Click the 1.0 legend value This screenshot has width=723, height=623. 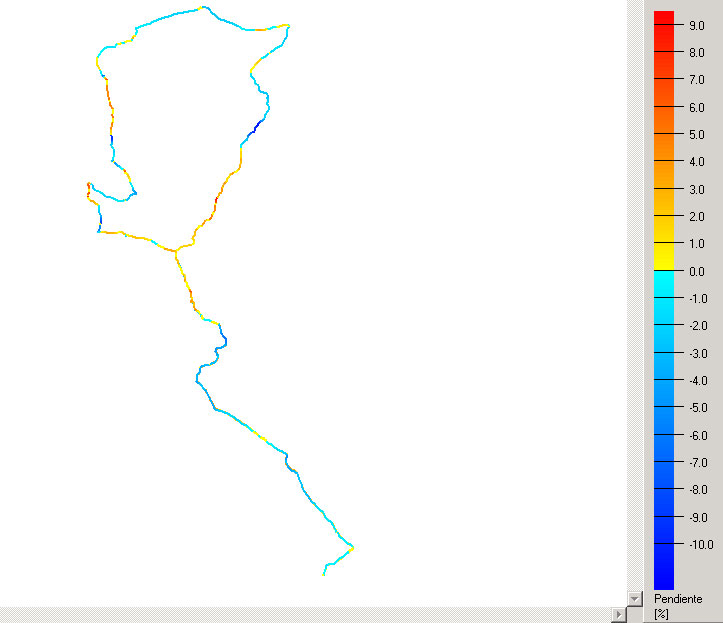(697, 244)
